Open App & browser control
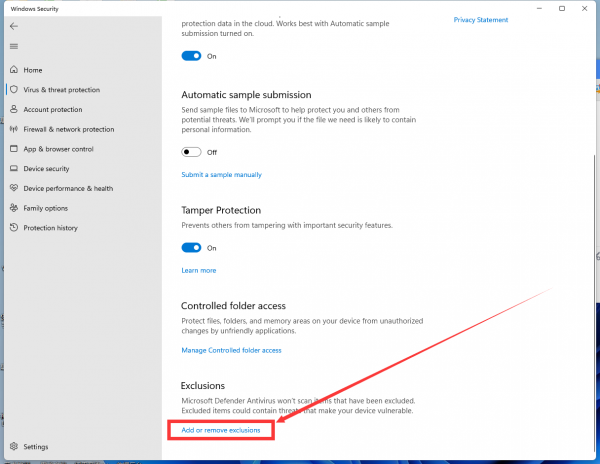 (59, 149)
